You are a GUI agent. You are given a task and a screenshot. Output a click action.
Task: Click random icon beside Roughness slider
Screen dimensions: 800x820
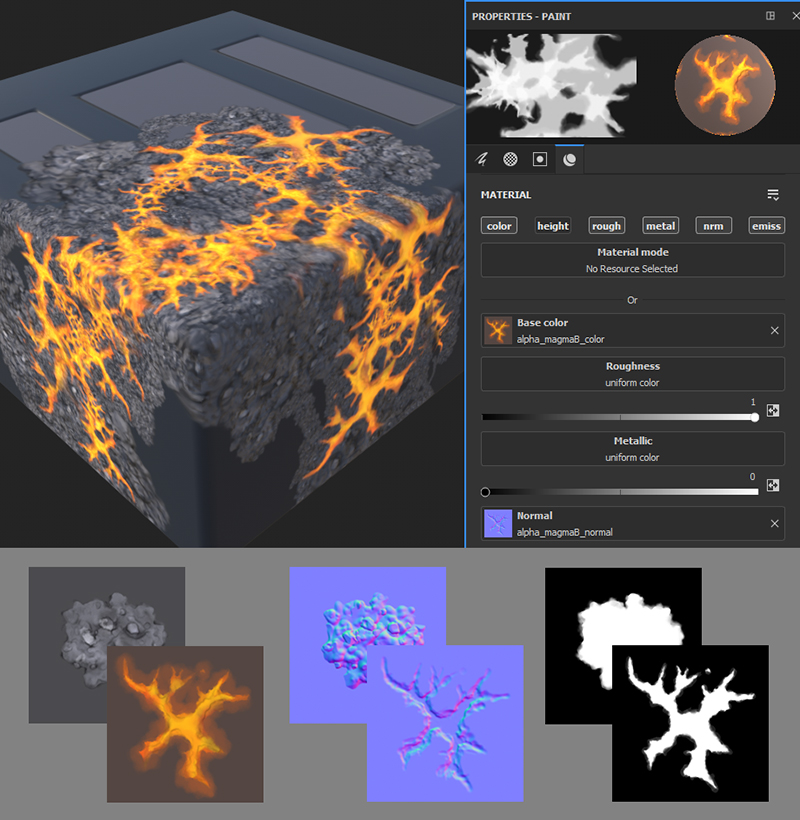[x=773, y=411]
